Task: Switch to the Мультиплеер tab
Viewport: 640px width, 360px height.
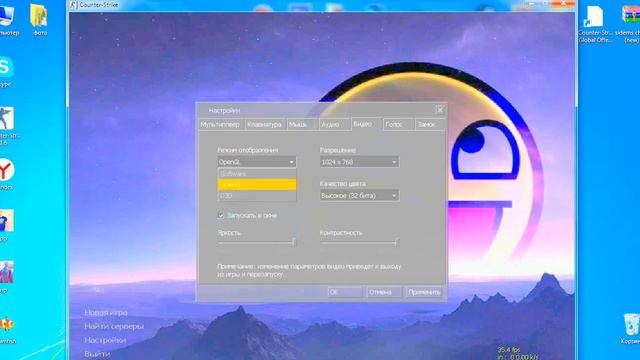Action: click(x=221, y=124)
